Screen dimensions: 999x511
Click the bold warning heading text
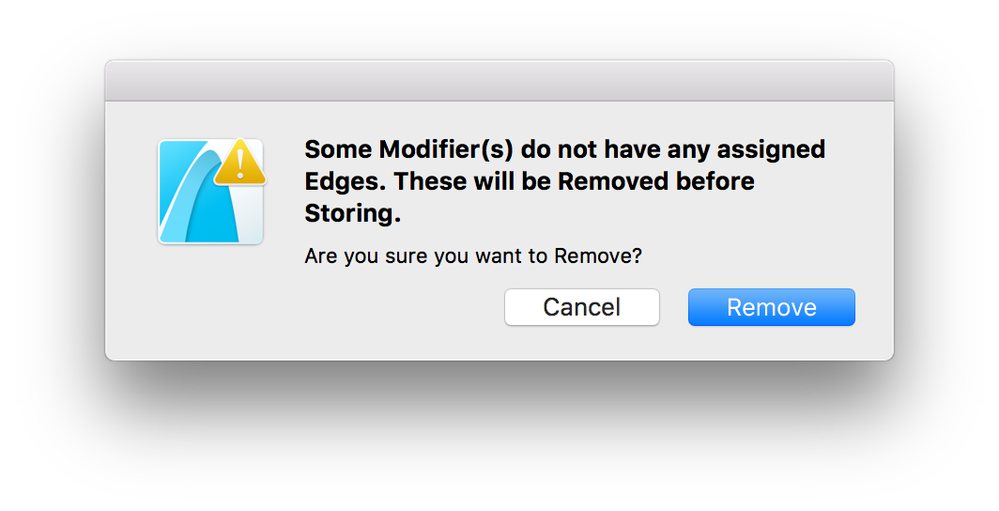pos(564,181)
